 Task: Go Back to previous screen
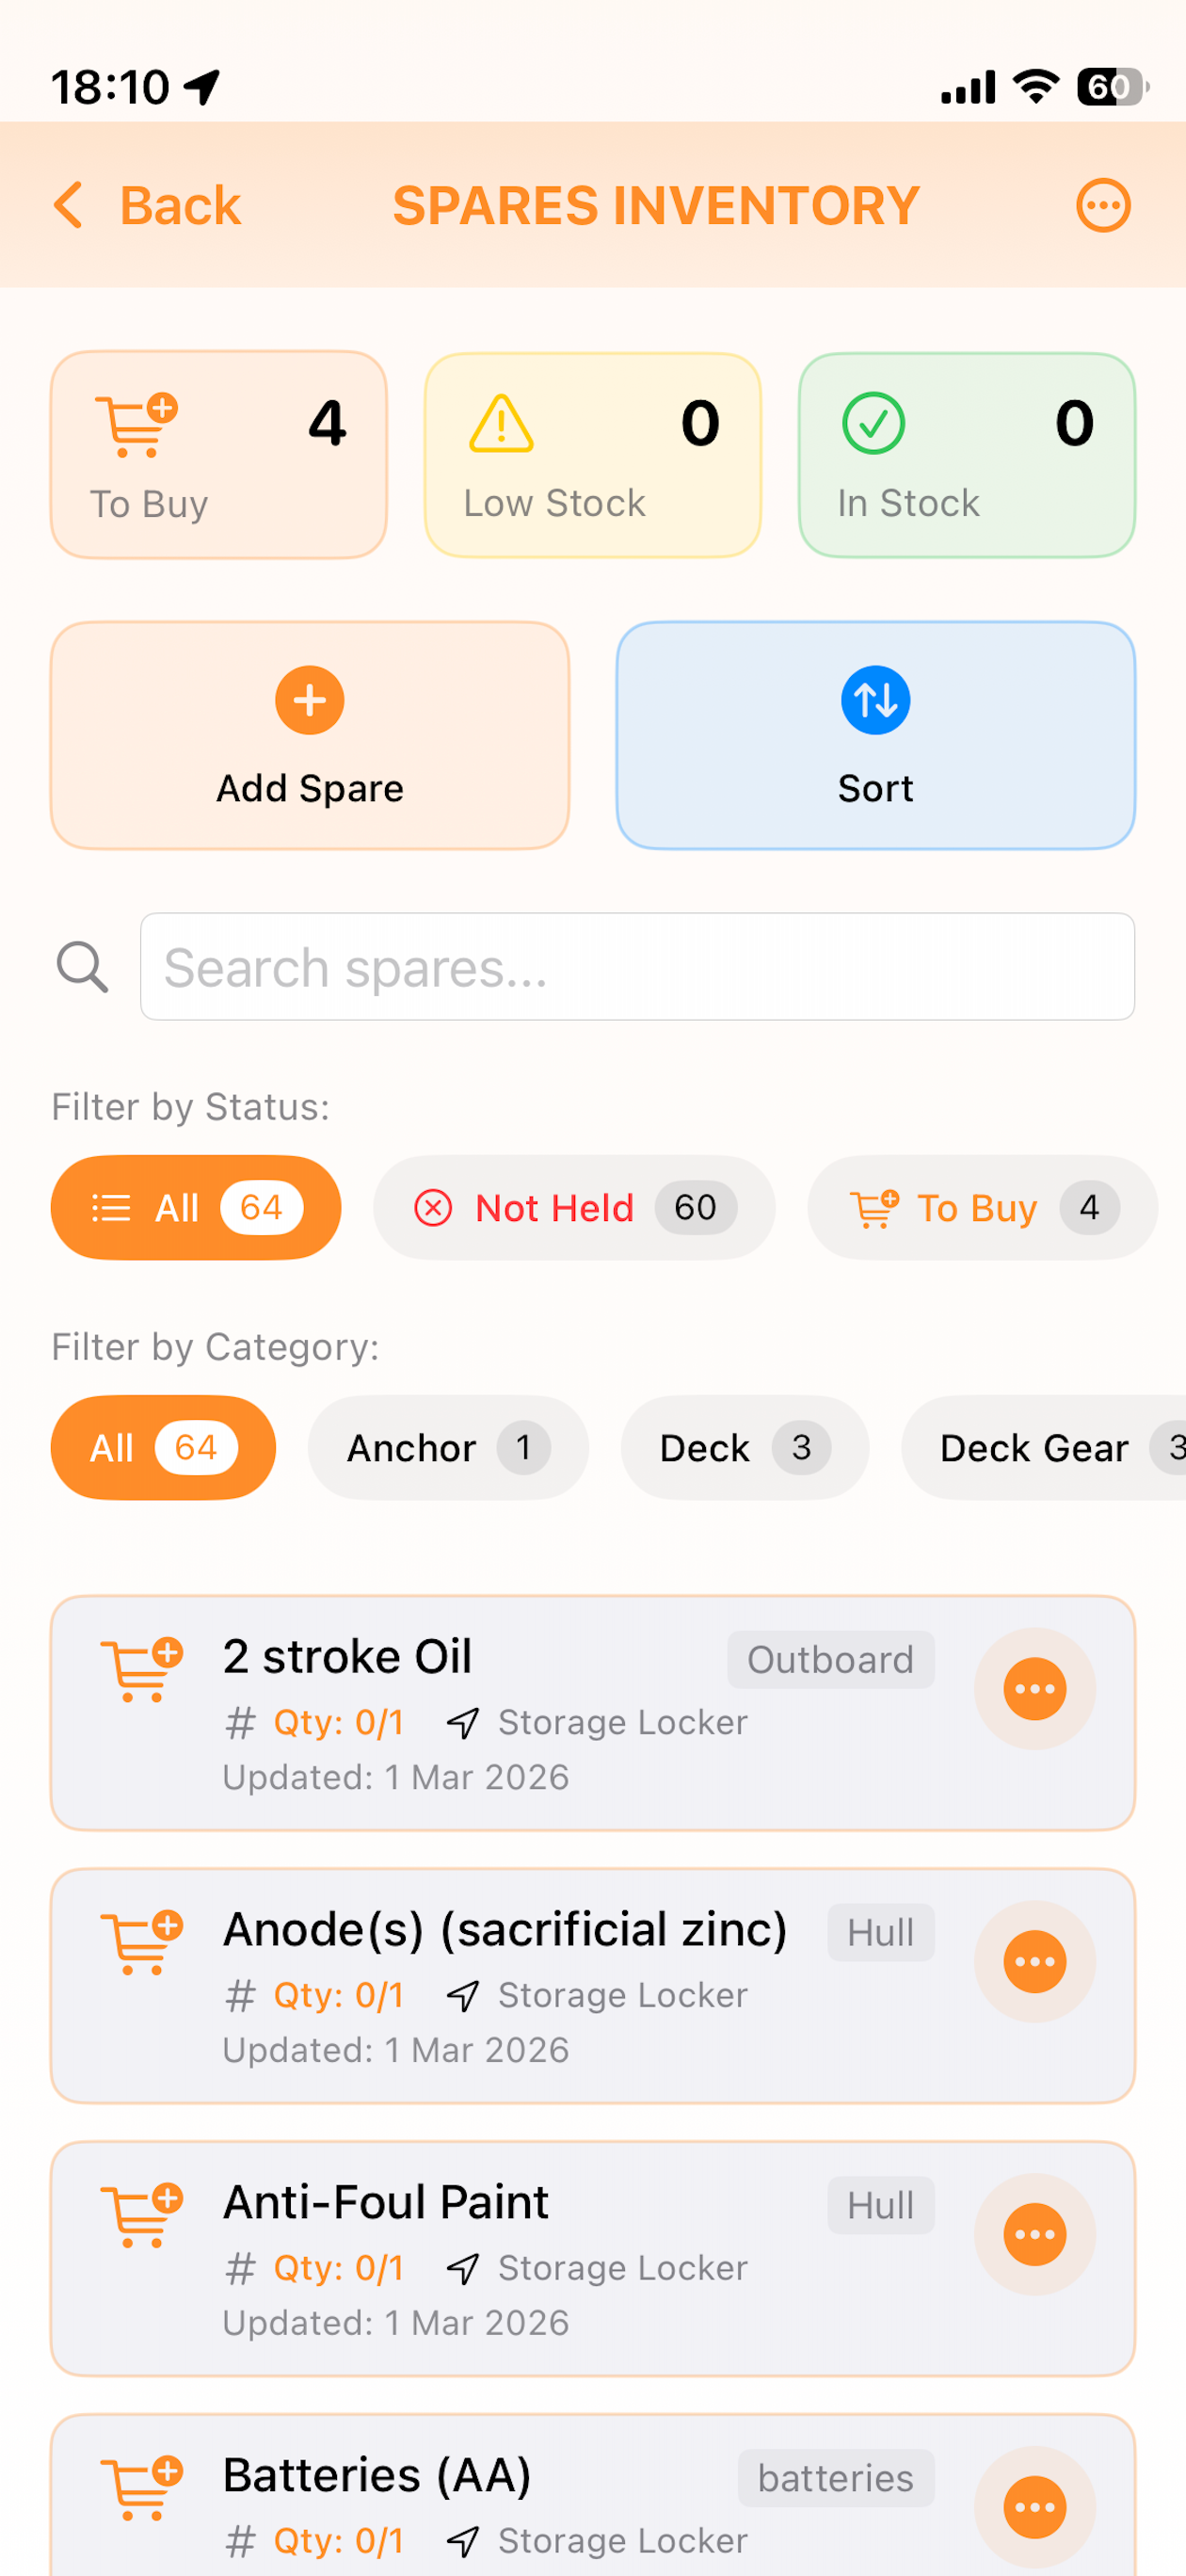click(x=147, y=206)
